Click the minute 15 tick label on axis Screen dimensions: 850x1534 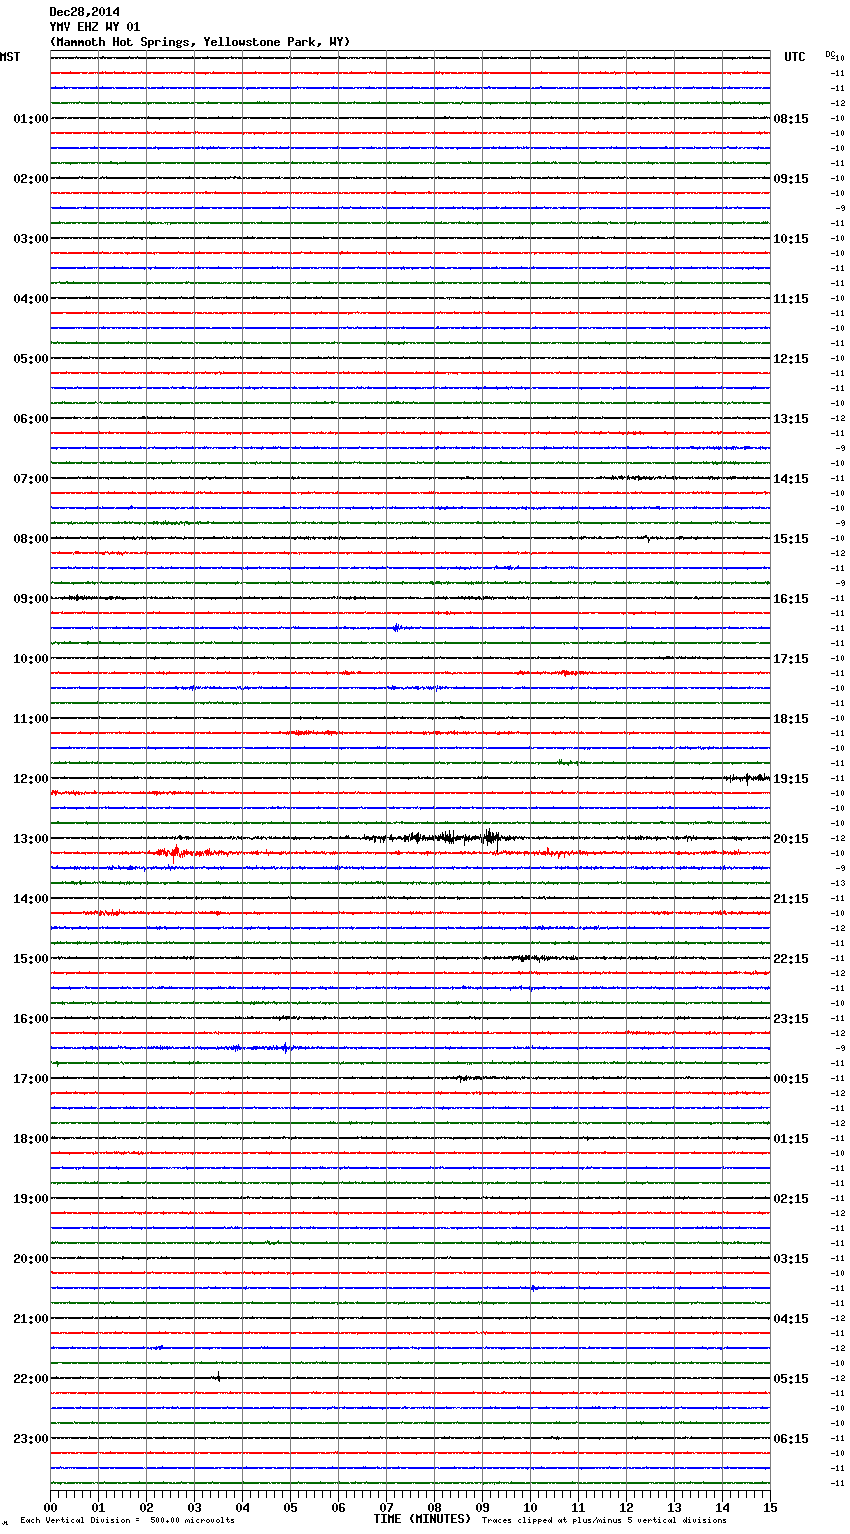click(x=770, y=1507)
